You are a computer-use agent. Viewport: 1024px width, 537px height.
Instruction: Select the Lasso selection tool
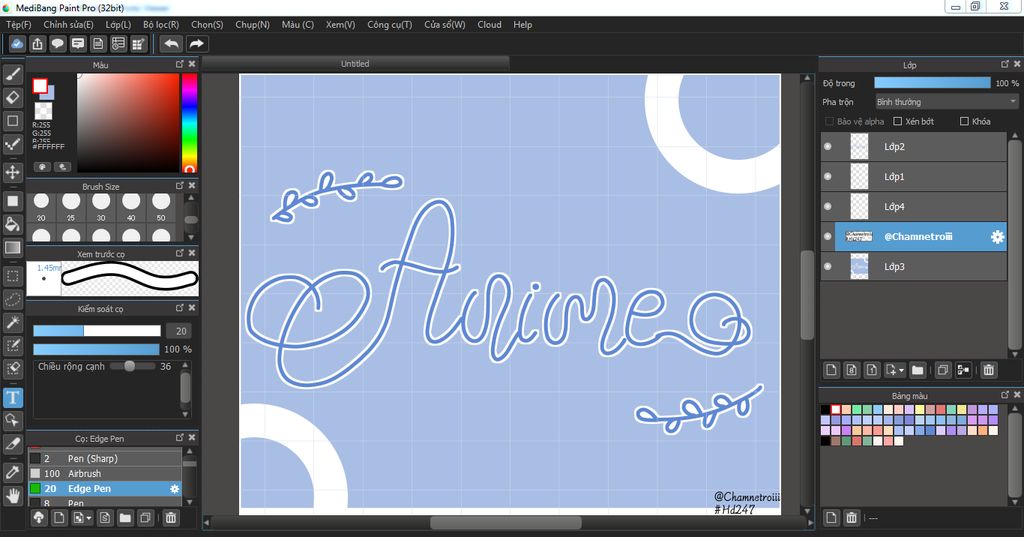(12, 299)
